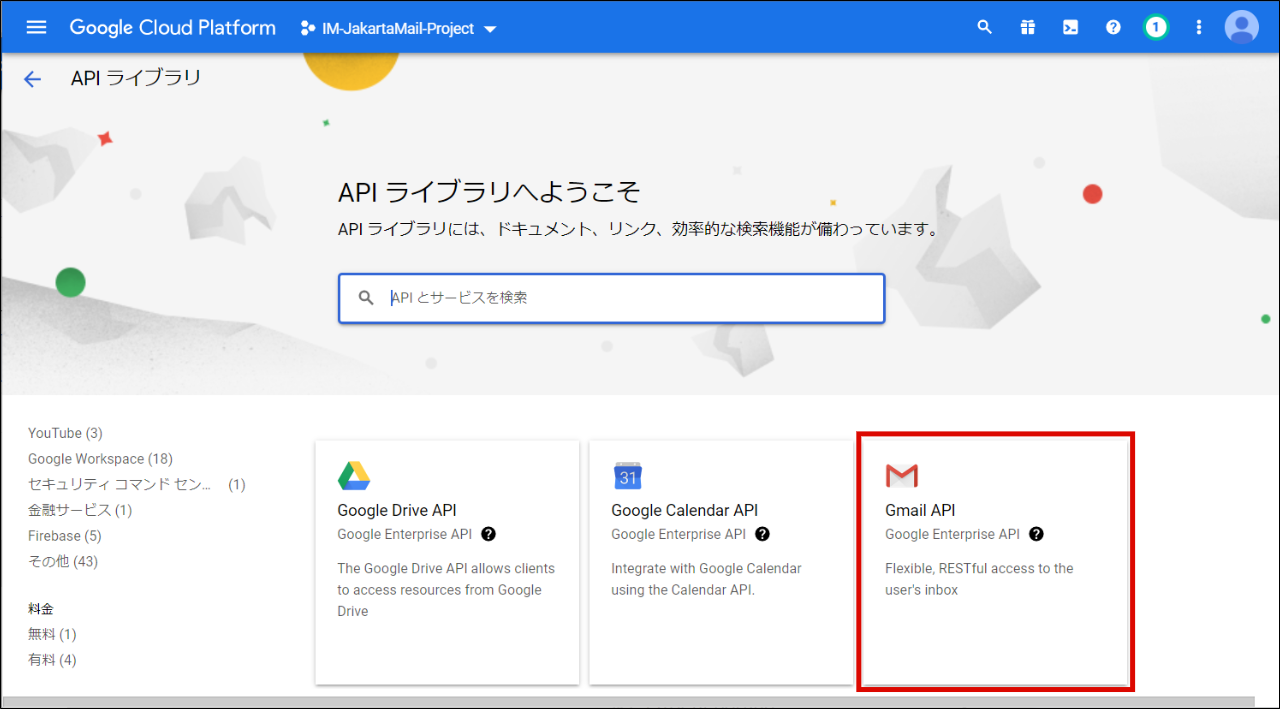This screenshot has width=1280, height=709.
Task: Open the hamburger navigation menu
Action: [x=36, y=27]
